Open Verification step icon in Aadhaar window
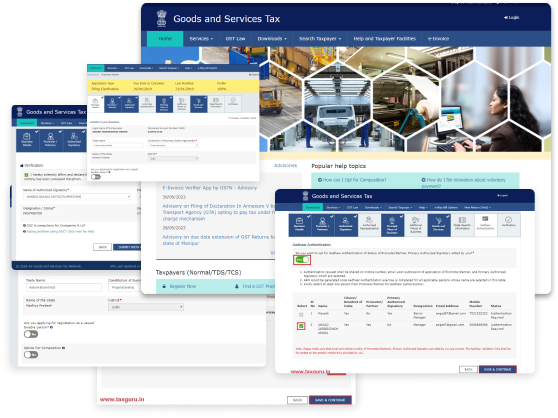The image size is (558, 418). pyautogui.click(x=508, y=225)
